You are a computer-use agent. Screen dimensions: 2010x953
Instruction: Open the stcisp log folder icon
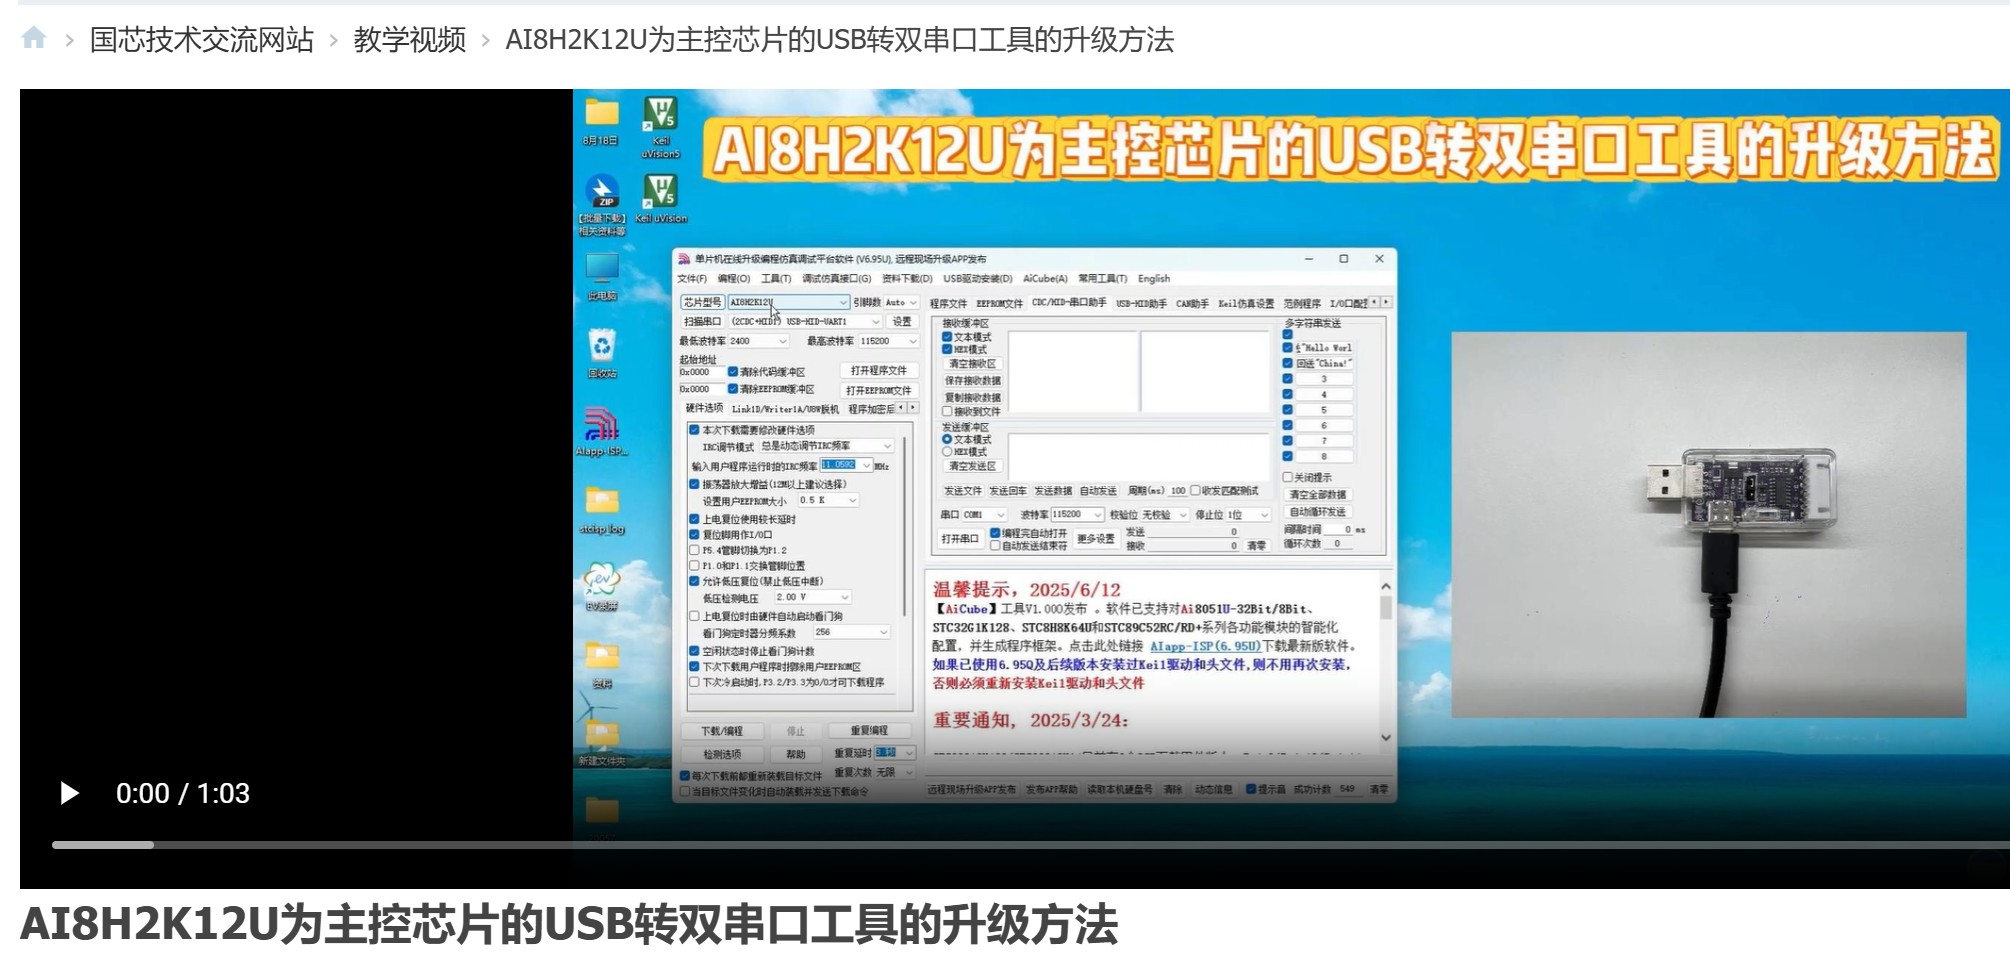pos(601,510)
